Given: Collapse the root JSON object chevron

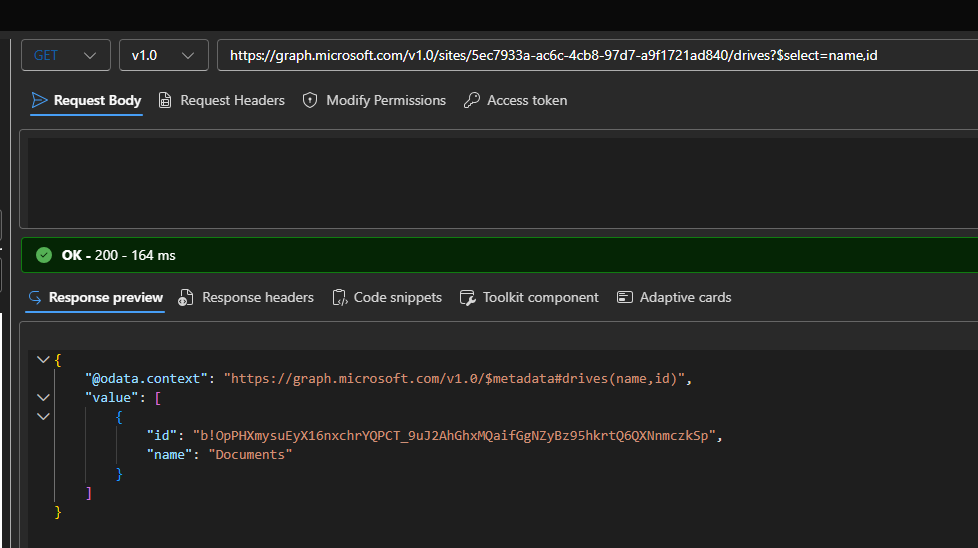Looking at the screenshot, I should point(42,360).
